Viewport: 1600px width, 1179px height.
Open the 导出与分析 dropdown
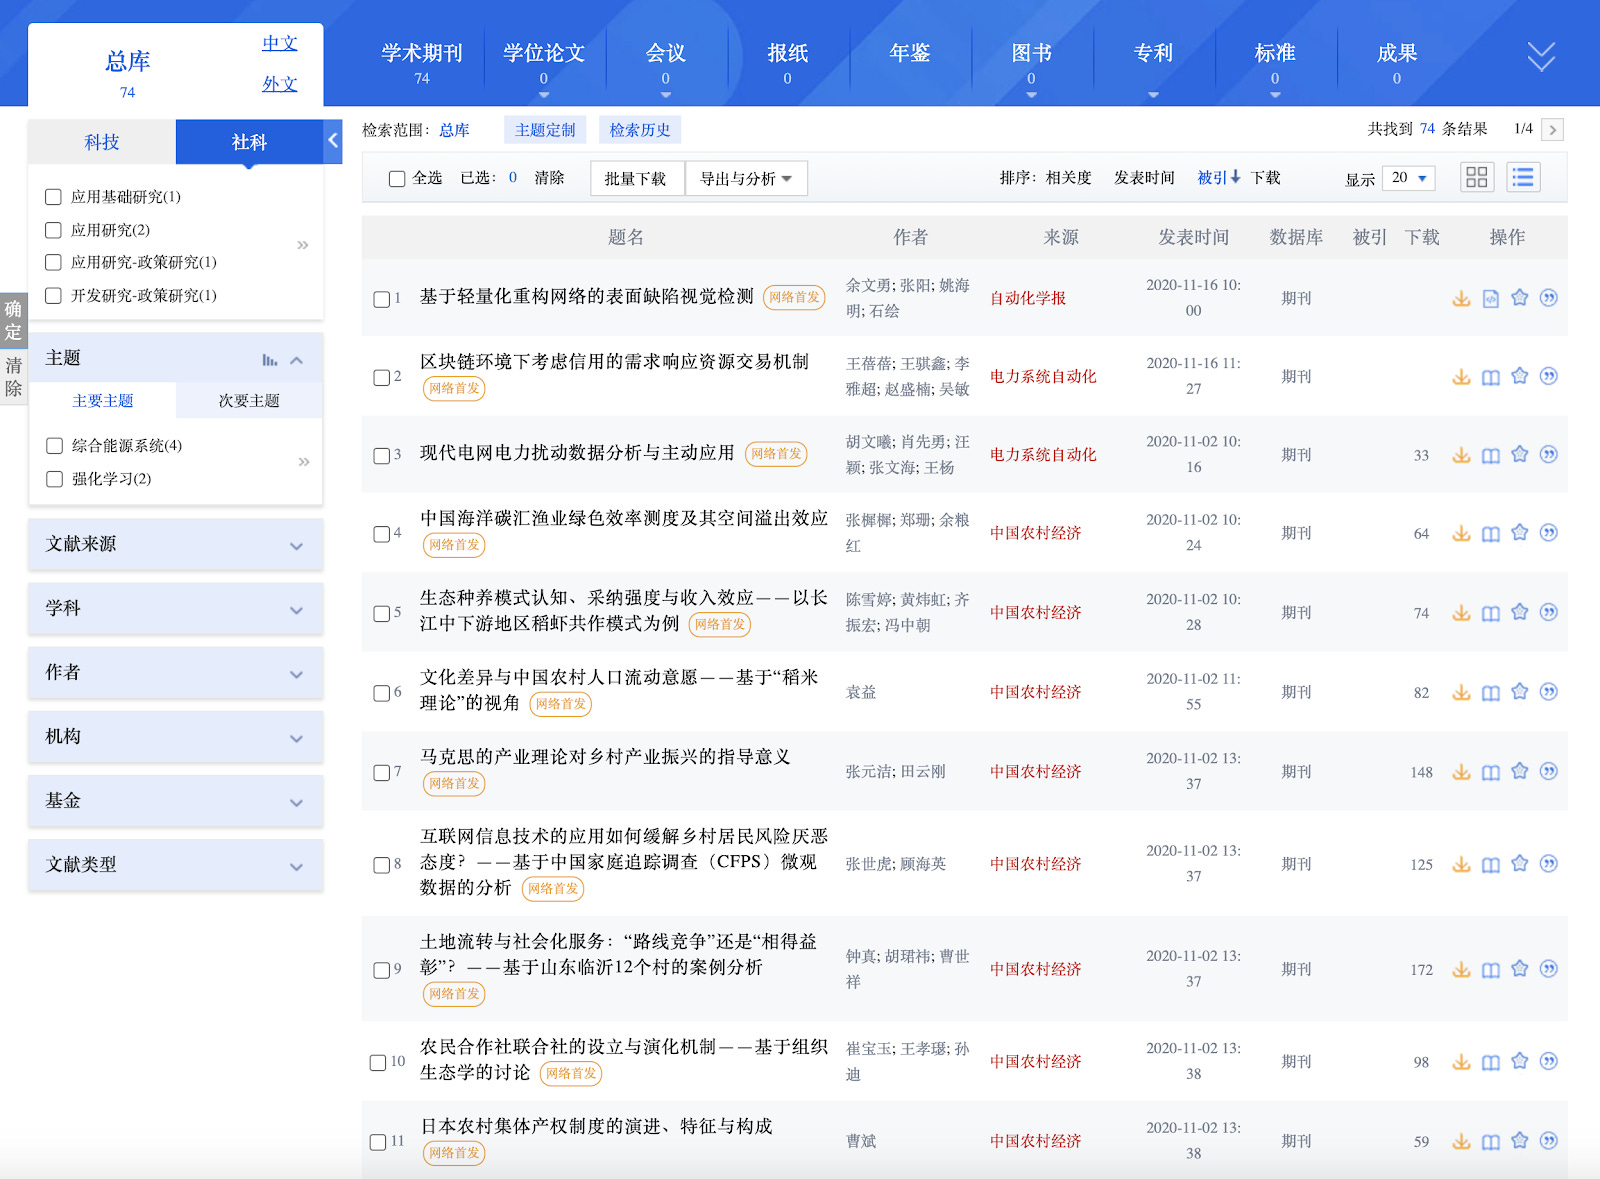[x=746, y=178]
